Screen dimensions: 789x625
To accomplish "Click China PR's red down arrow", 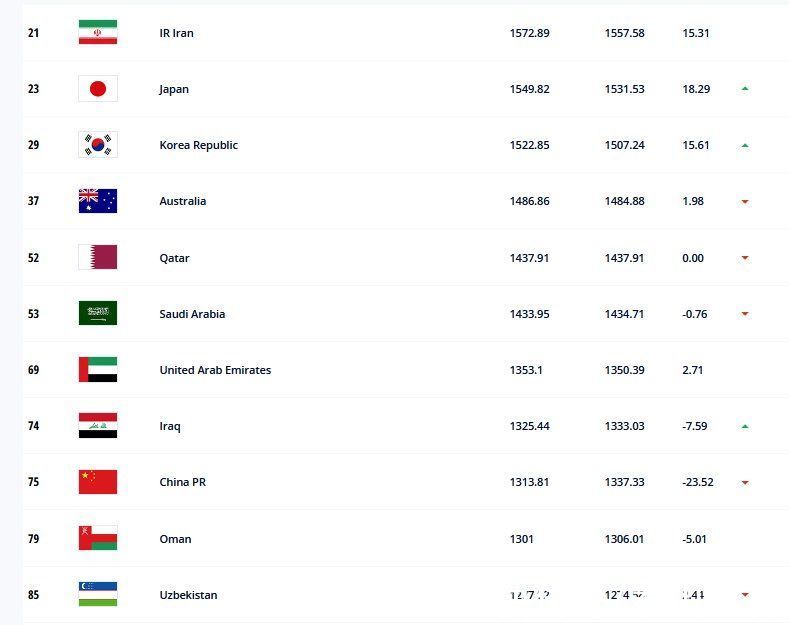I will [x=745, y=483].
